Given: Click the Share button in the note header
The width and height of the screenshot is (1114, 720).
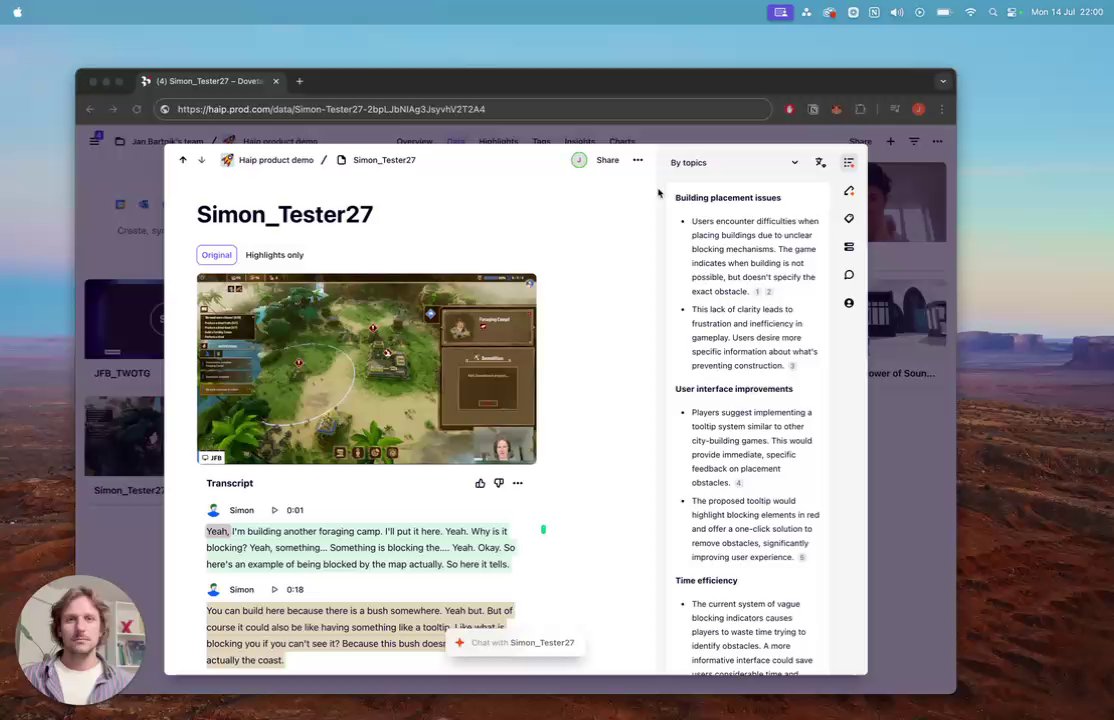Looking at the screenshot, I should 607,160.
